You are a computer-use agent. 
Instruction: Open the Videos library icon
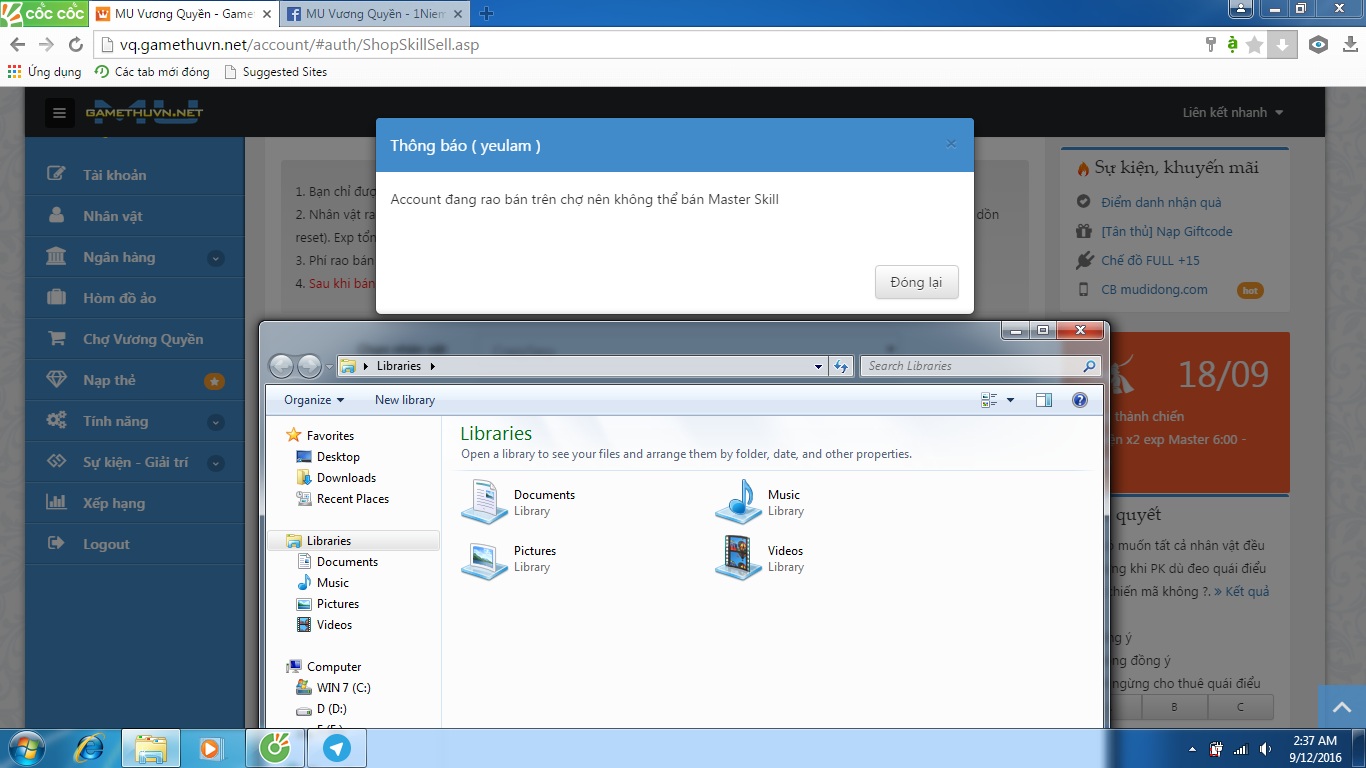point(738,558)
